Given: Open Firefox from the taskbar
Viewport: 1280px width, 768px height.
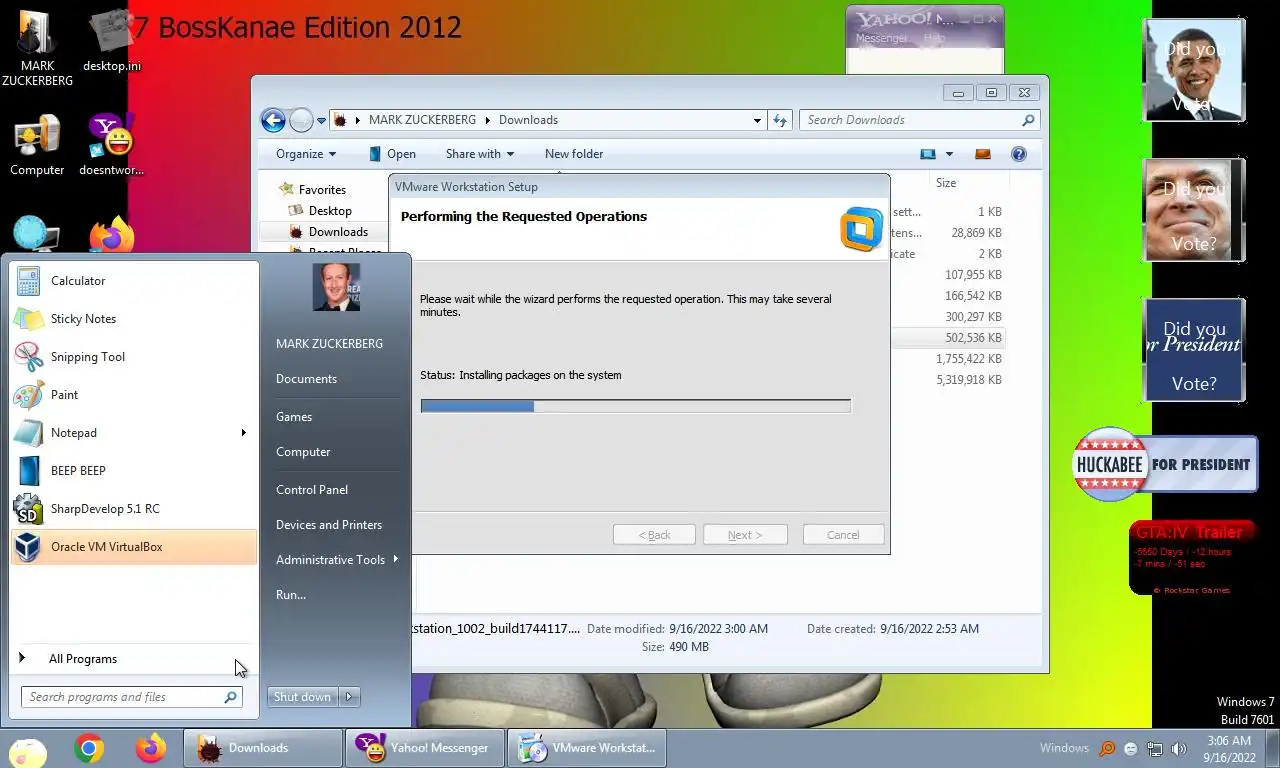Looking at the screenshot, I should (151, 748).
